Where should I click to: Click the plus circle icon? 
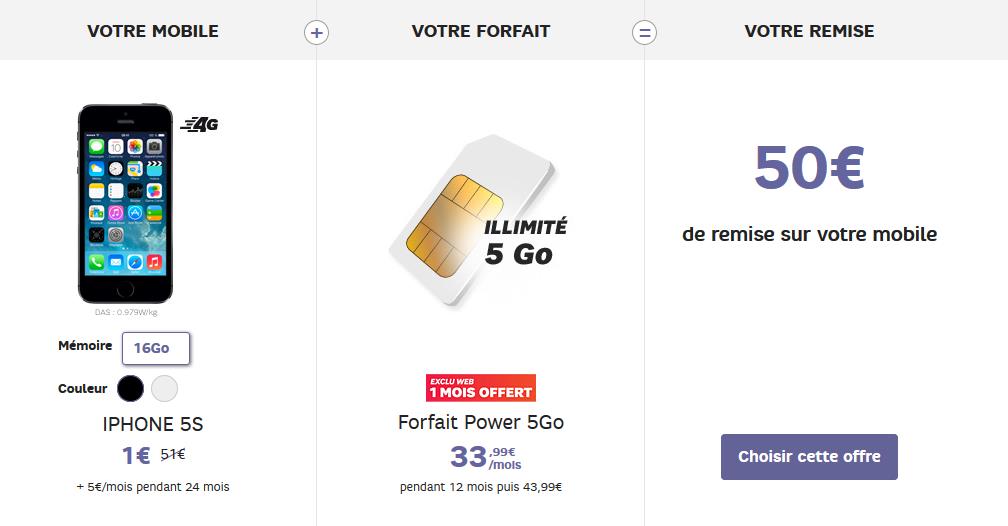pos(316,32)
